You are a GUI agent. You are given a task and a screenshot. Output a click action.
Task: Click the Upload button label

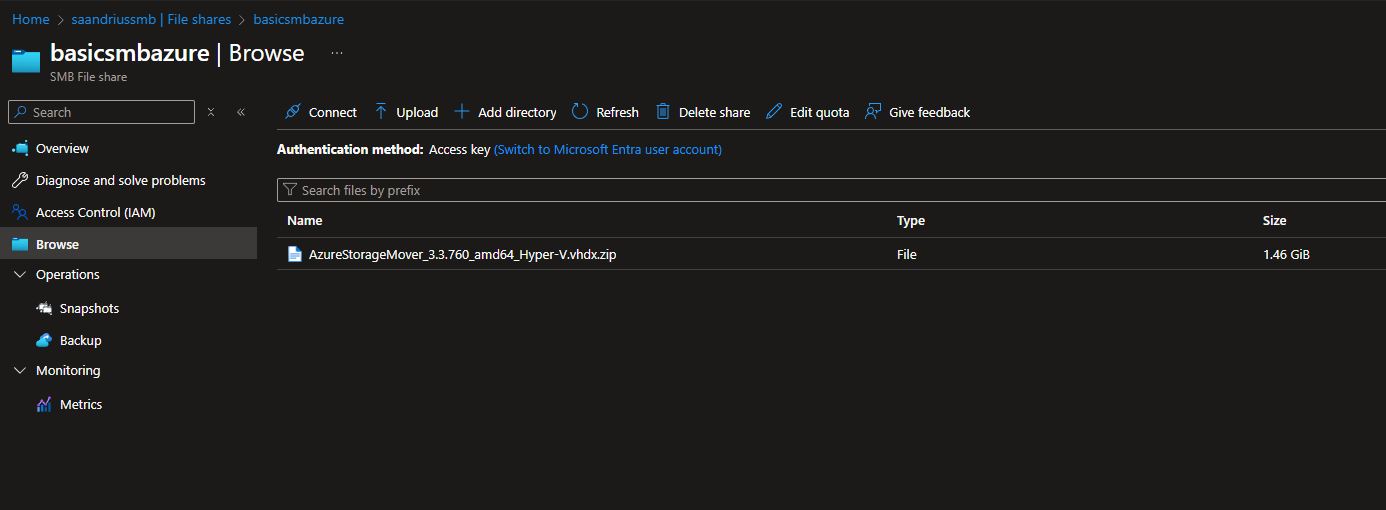coord(417,113)
